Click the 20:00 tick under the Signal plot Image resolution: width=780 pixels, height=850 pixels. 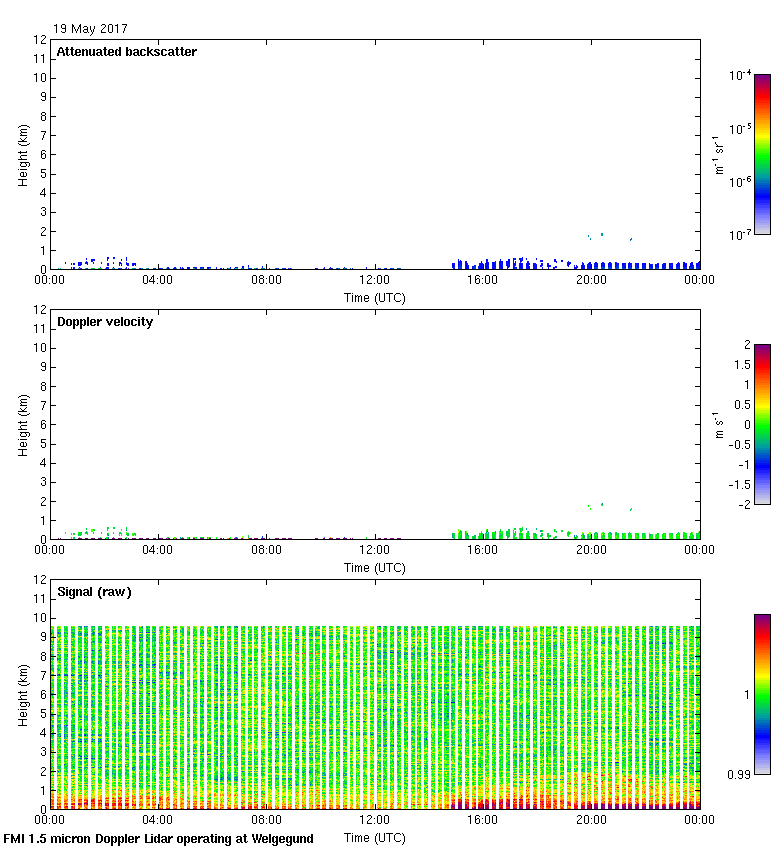591,821
